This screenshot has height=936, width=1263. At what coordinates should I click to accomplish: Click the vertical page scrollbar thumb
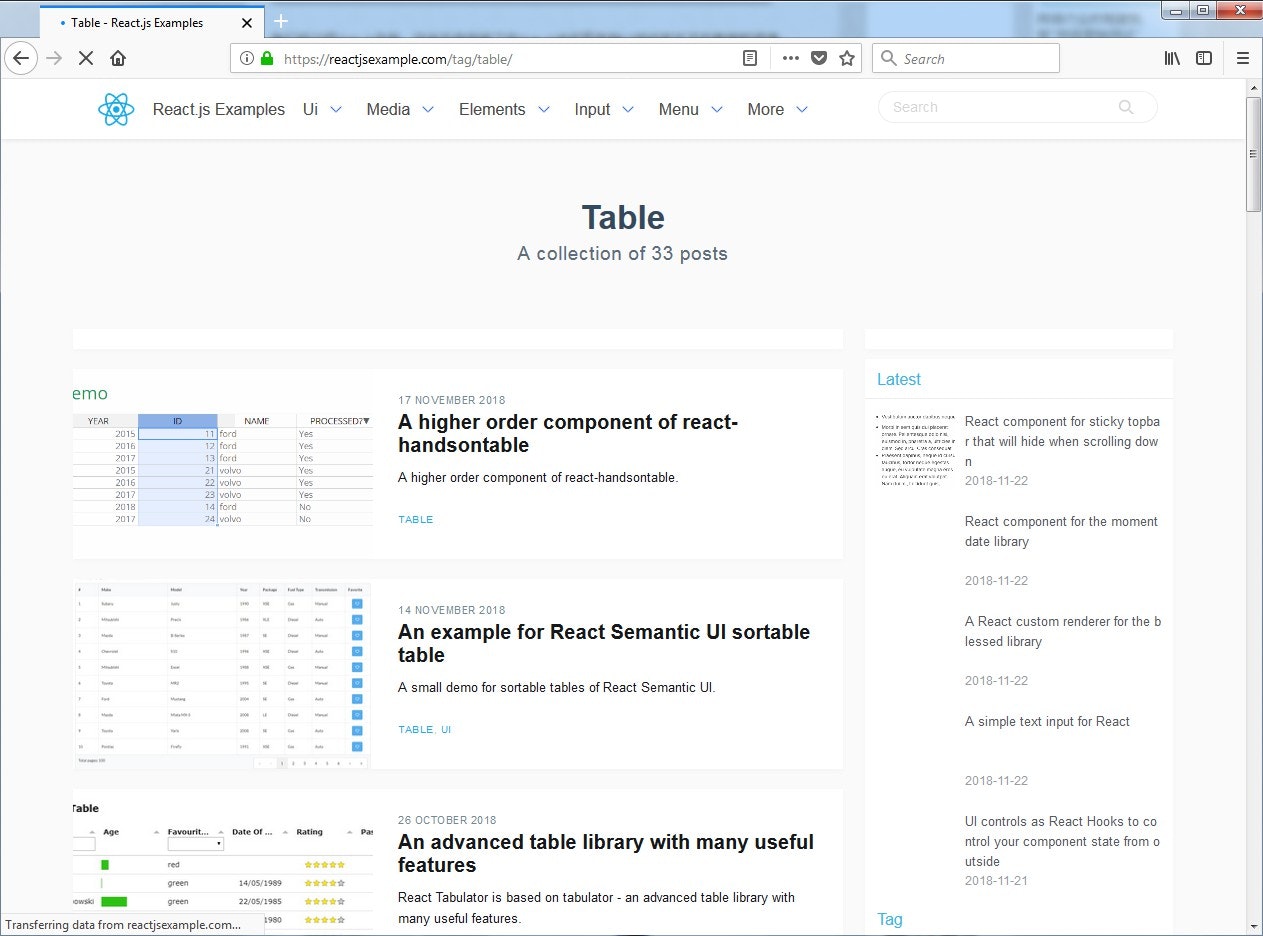[x=1254, y=154]
